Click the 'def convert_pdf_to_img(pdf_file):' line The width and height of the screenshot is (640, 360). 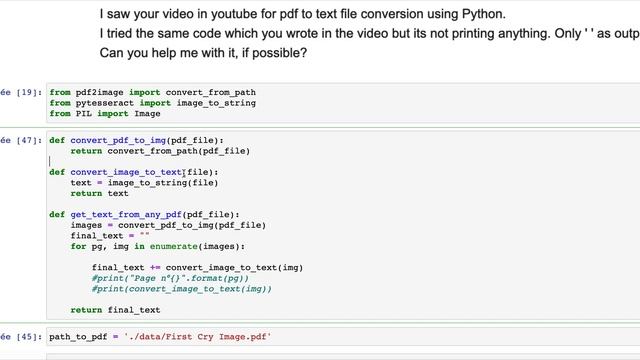point(137,140)
